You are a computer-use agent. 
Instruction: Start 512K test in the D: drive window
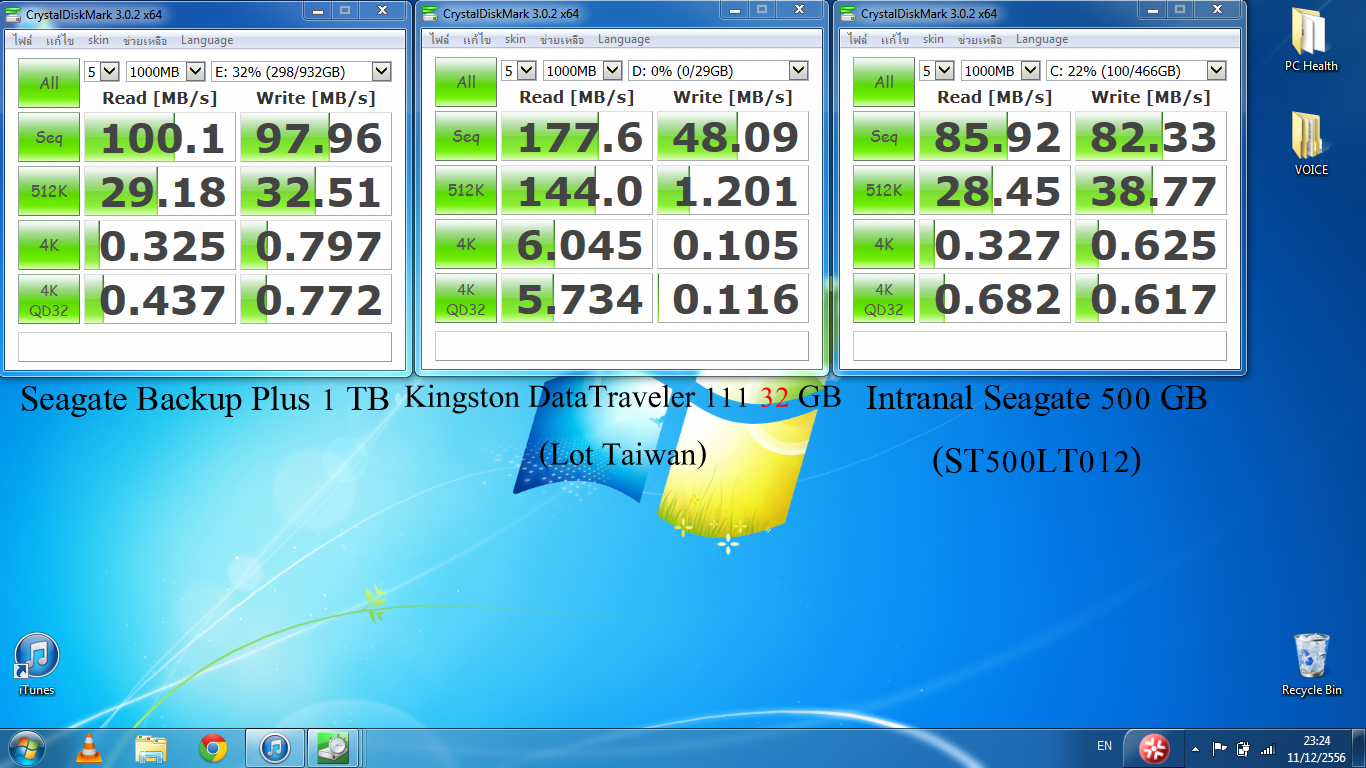(x=466, y=190)
